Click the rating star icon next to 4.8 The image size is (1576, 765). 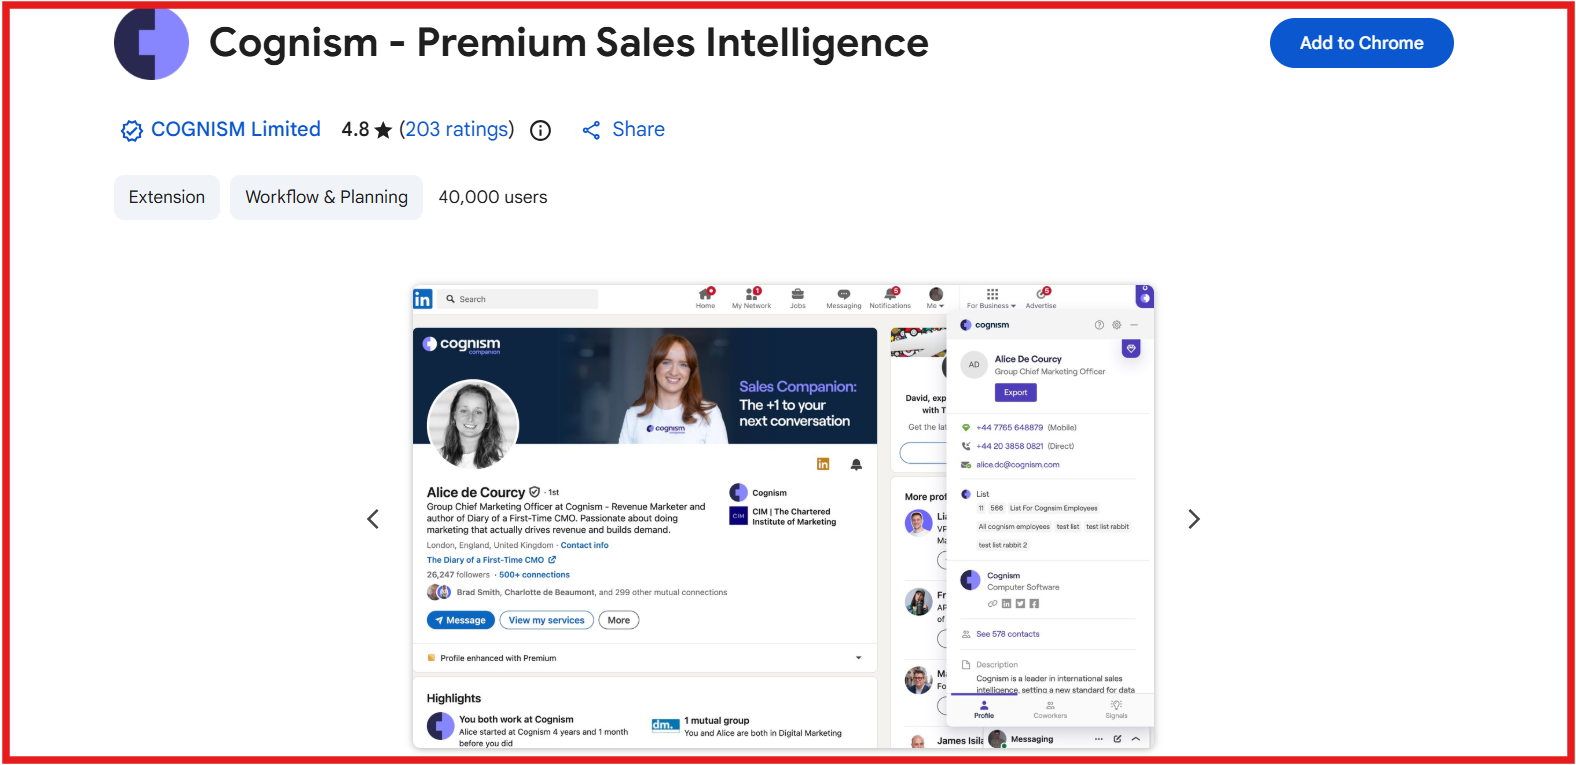(383, 131)
